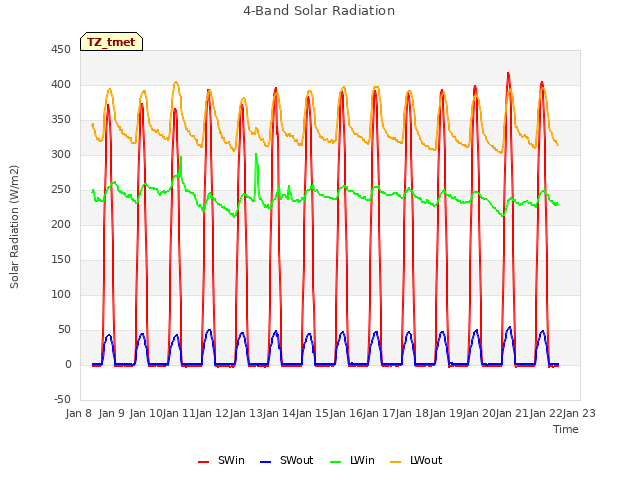Click the Solar Radiation (W/m2) axis label
This screenshot has height=480, width=640.
[14, 227]
